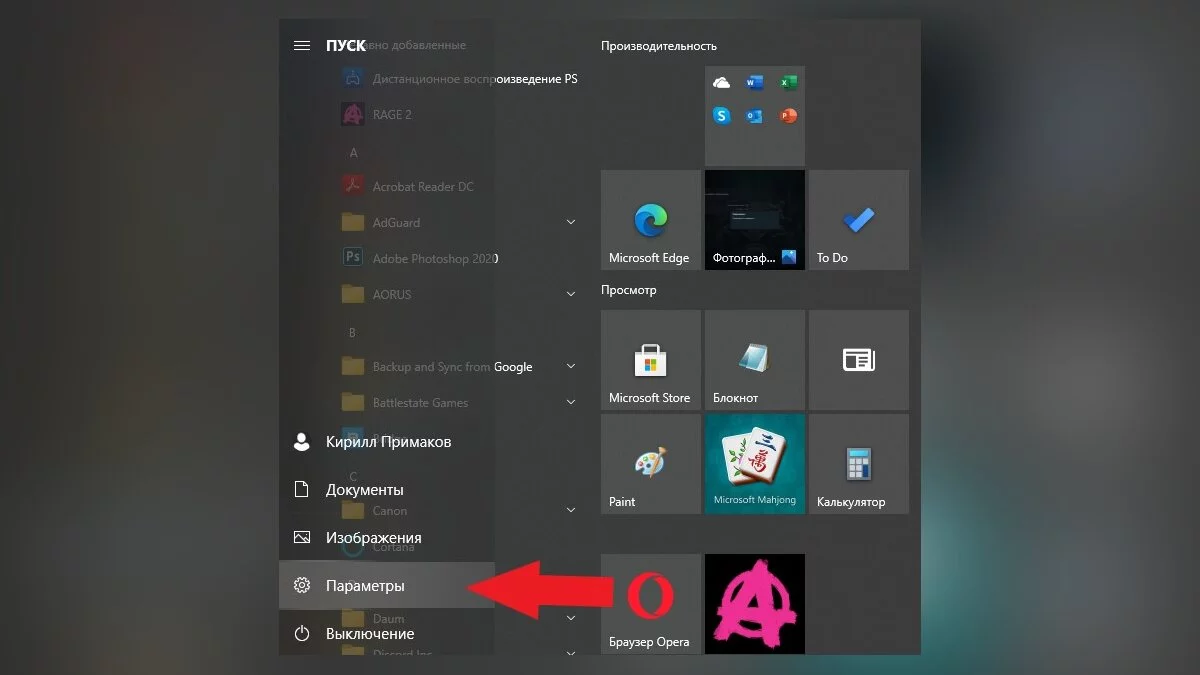
Task: Click the Просмотр group heading
Action: pyautogui.click(x=629, y=290)
